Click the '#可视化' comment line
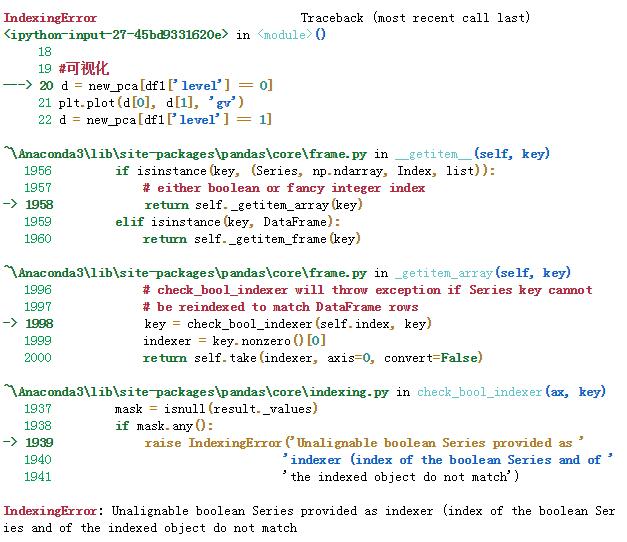 pyautogui.click(x=84, y=68)
